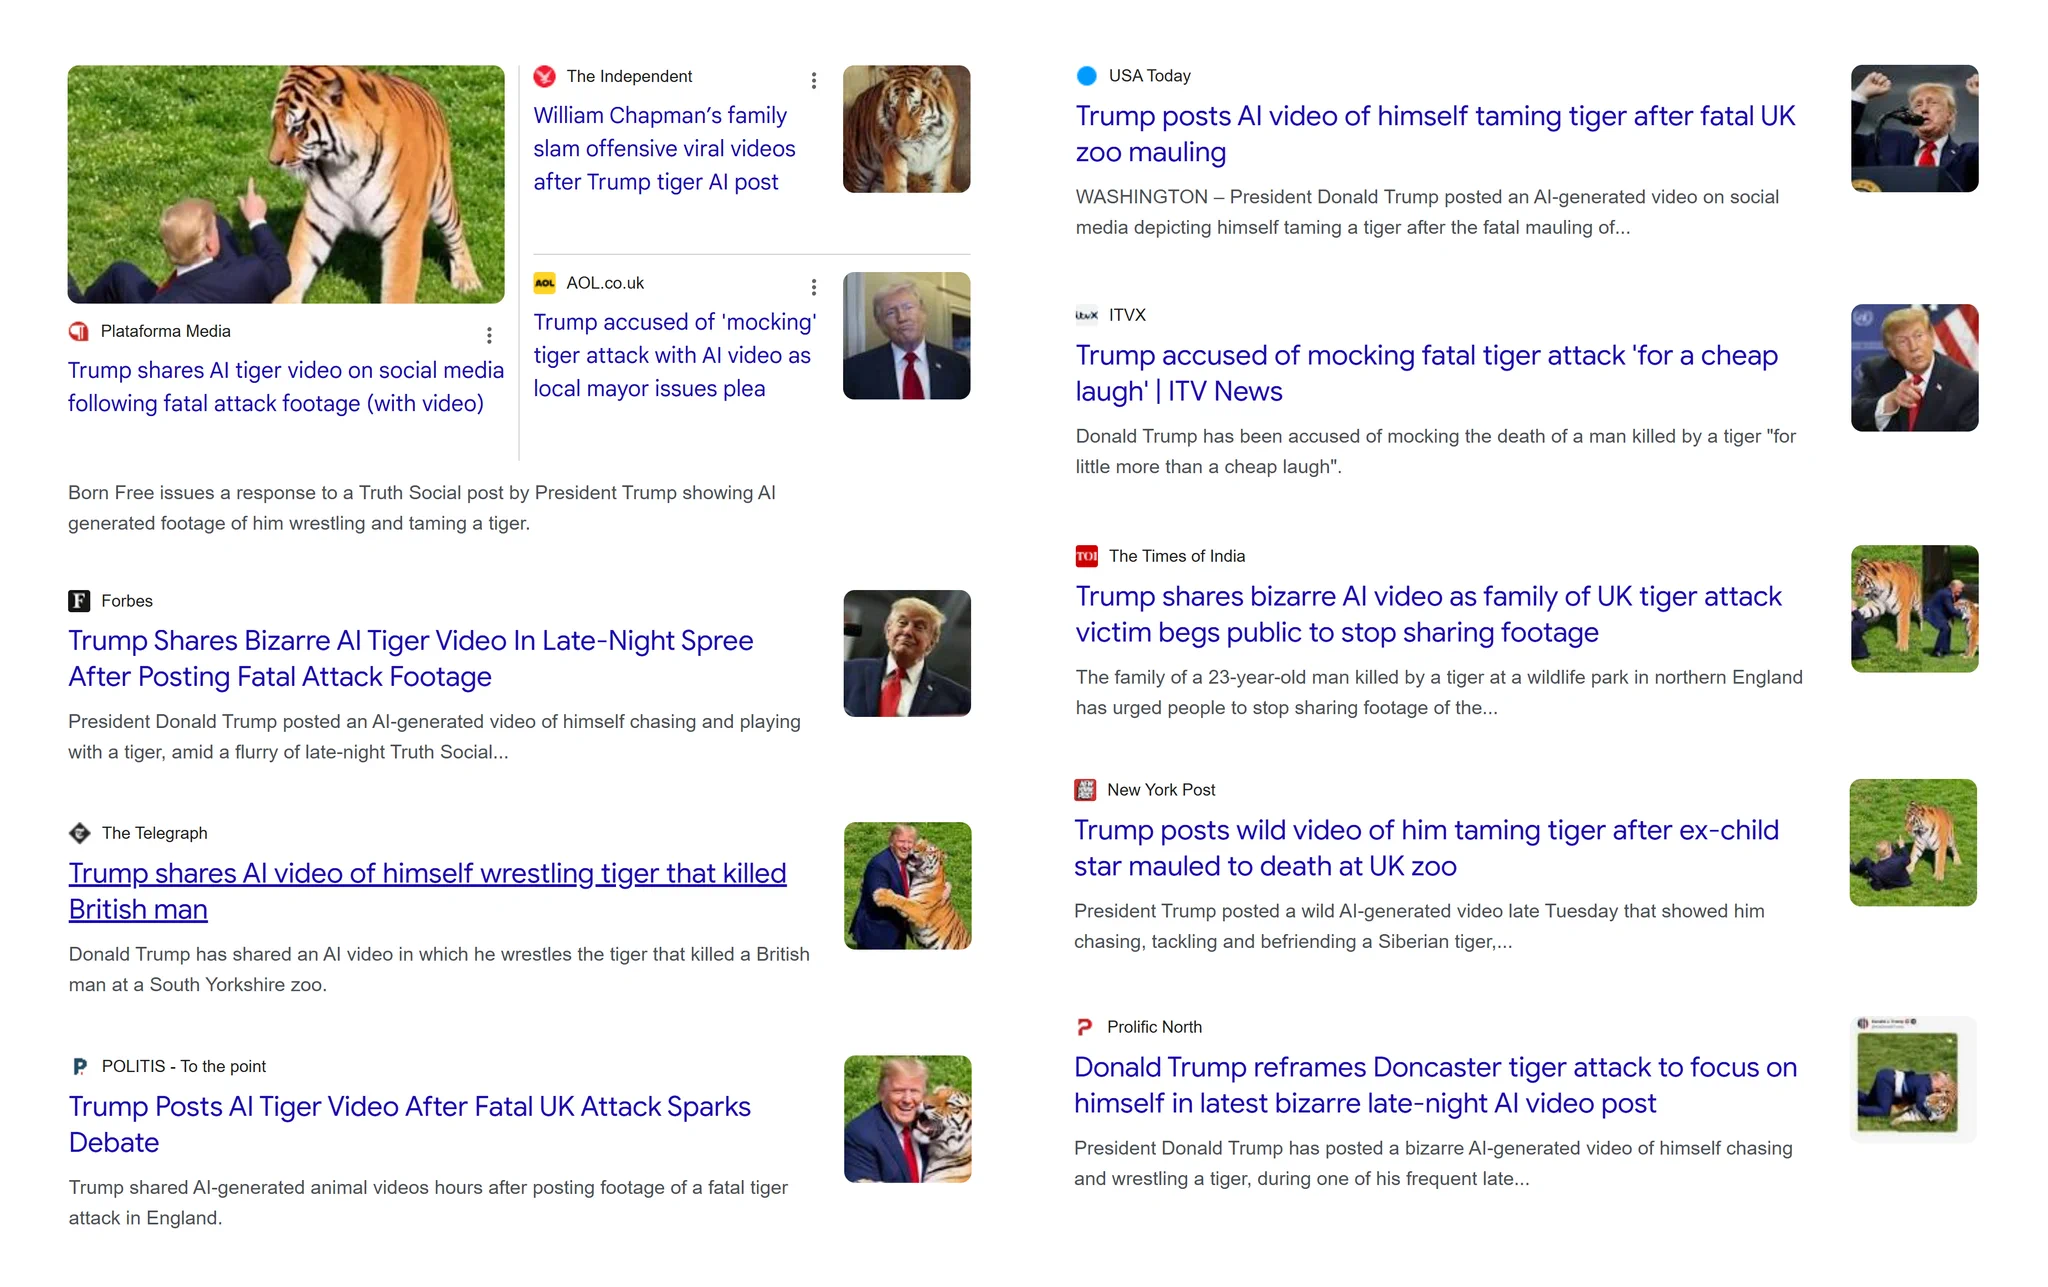This screenshot has height=1287, width=2048.
Task: Click the Forbes source favicon
Action: pos(79,601)
